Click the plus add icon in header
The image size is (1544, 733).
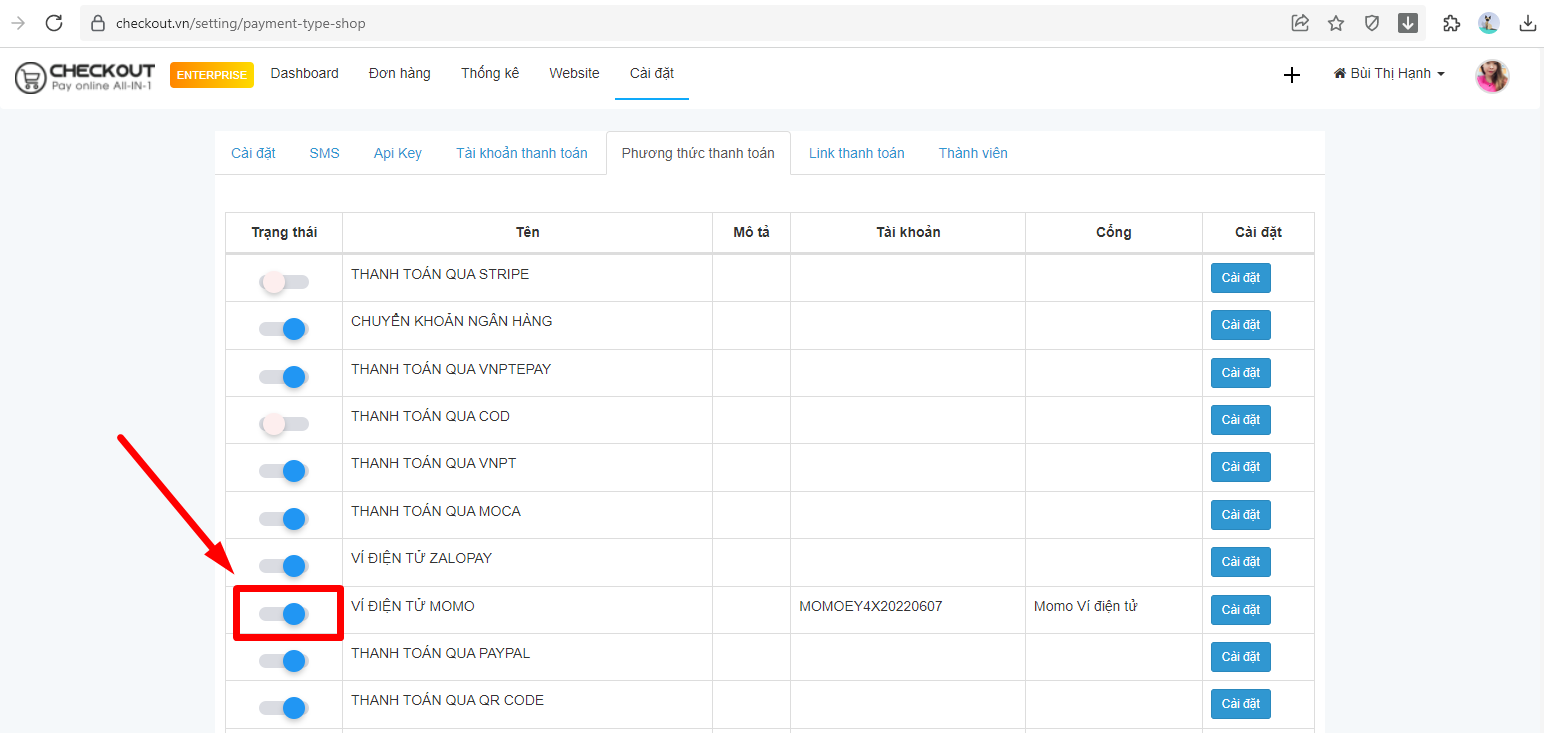click(1292, 75)
